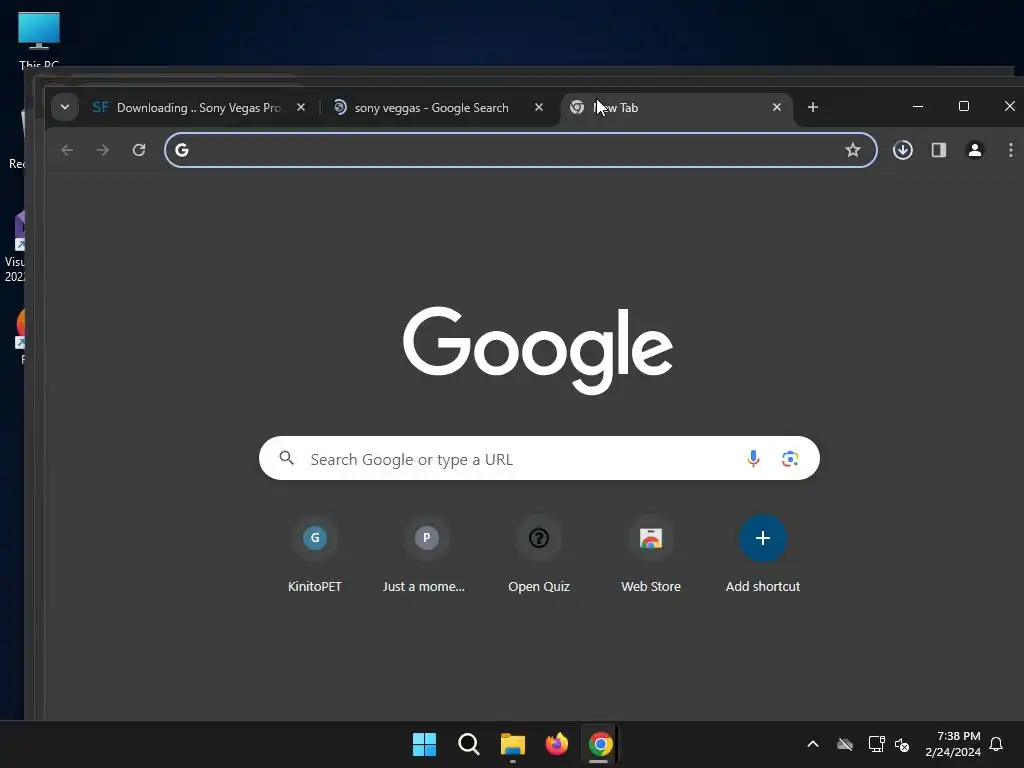
Task: Switch to the Downloading Sony Vegas Pro tab
Action: 200,107
